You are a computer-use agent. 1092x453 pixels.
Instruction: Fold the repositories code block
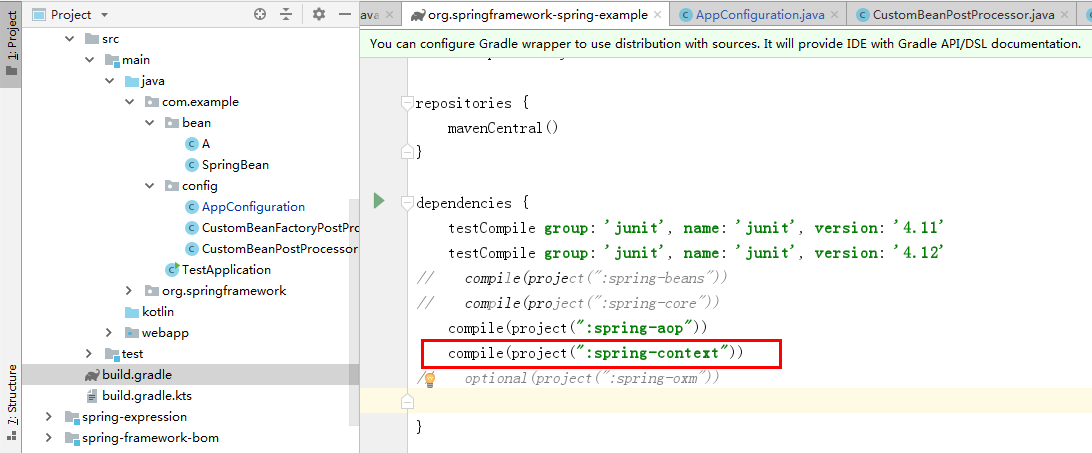tap(407, 104)
